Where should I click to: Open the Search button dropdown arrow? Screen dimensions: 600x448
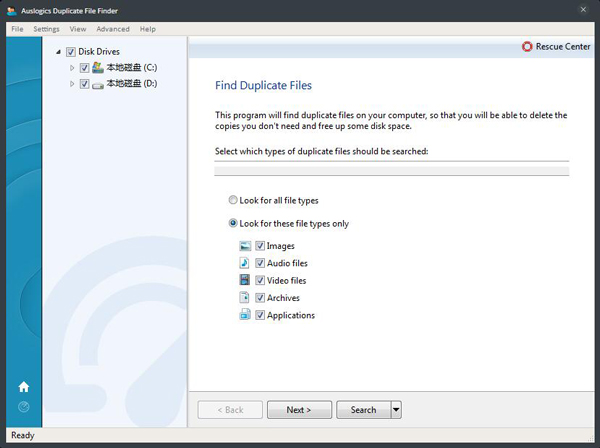(396, 410)
